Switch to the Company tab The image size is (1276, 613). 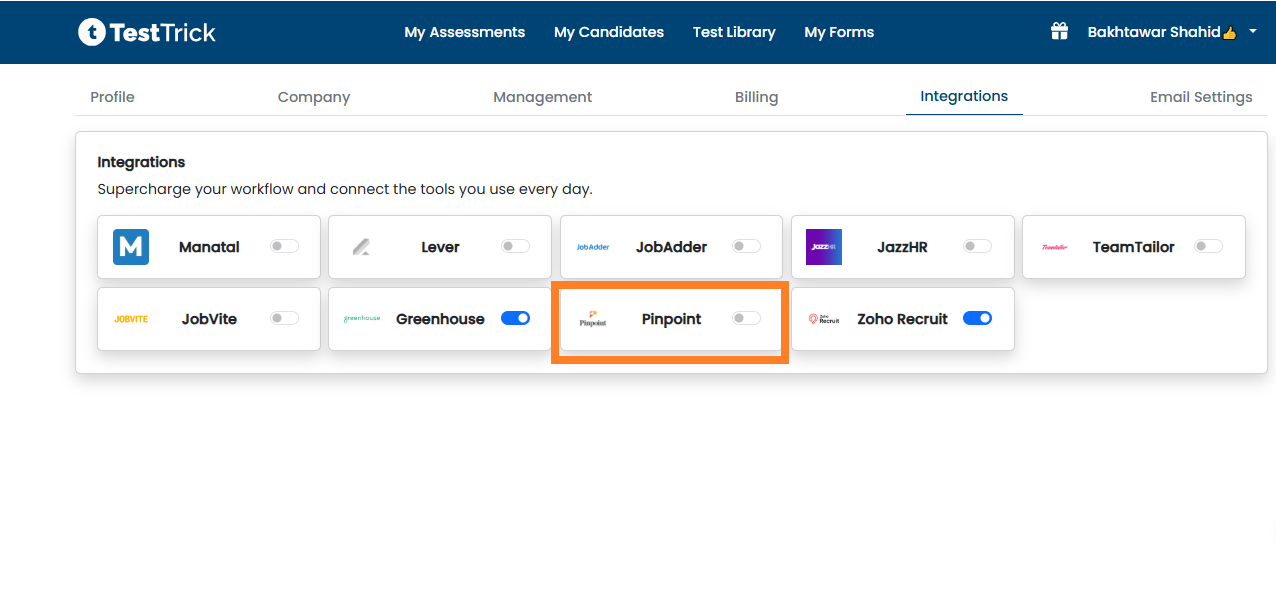(x=314, y=97)
